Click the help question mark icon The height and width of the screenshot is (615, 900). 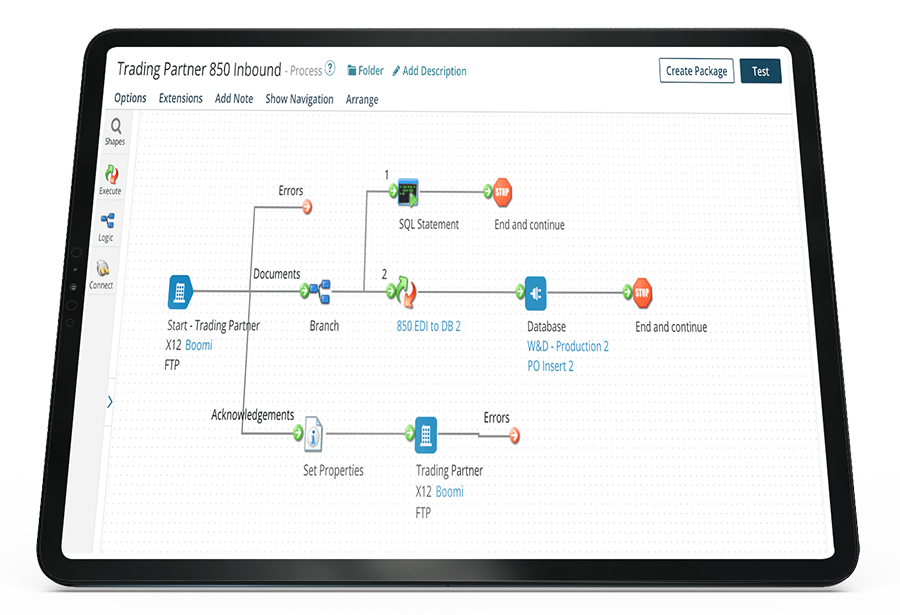(330, 69)
